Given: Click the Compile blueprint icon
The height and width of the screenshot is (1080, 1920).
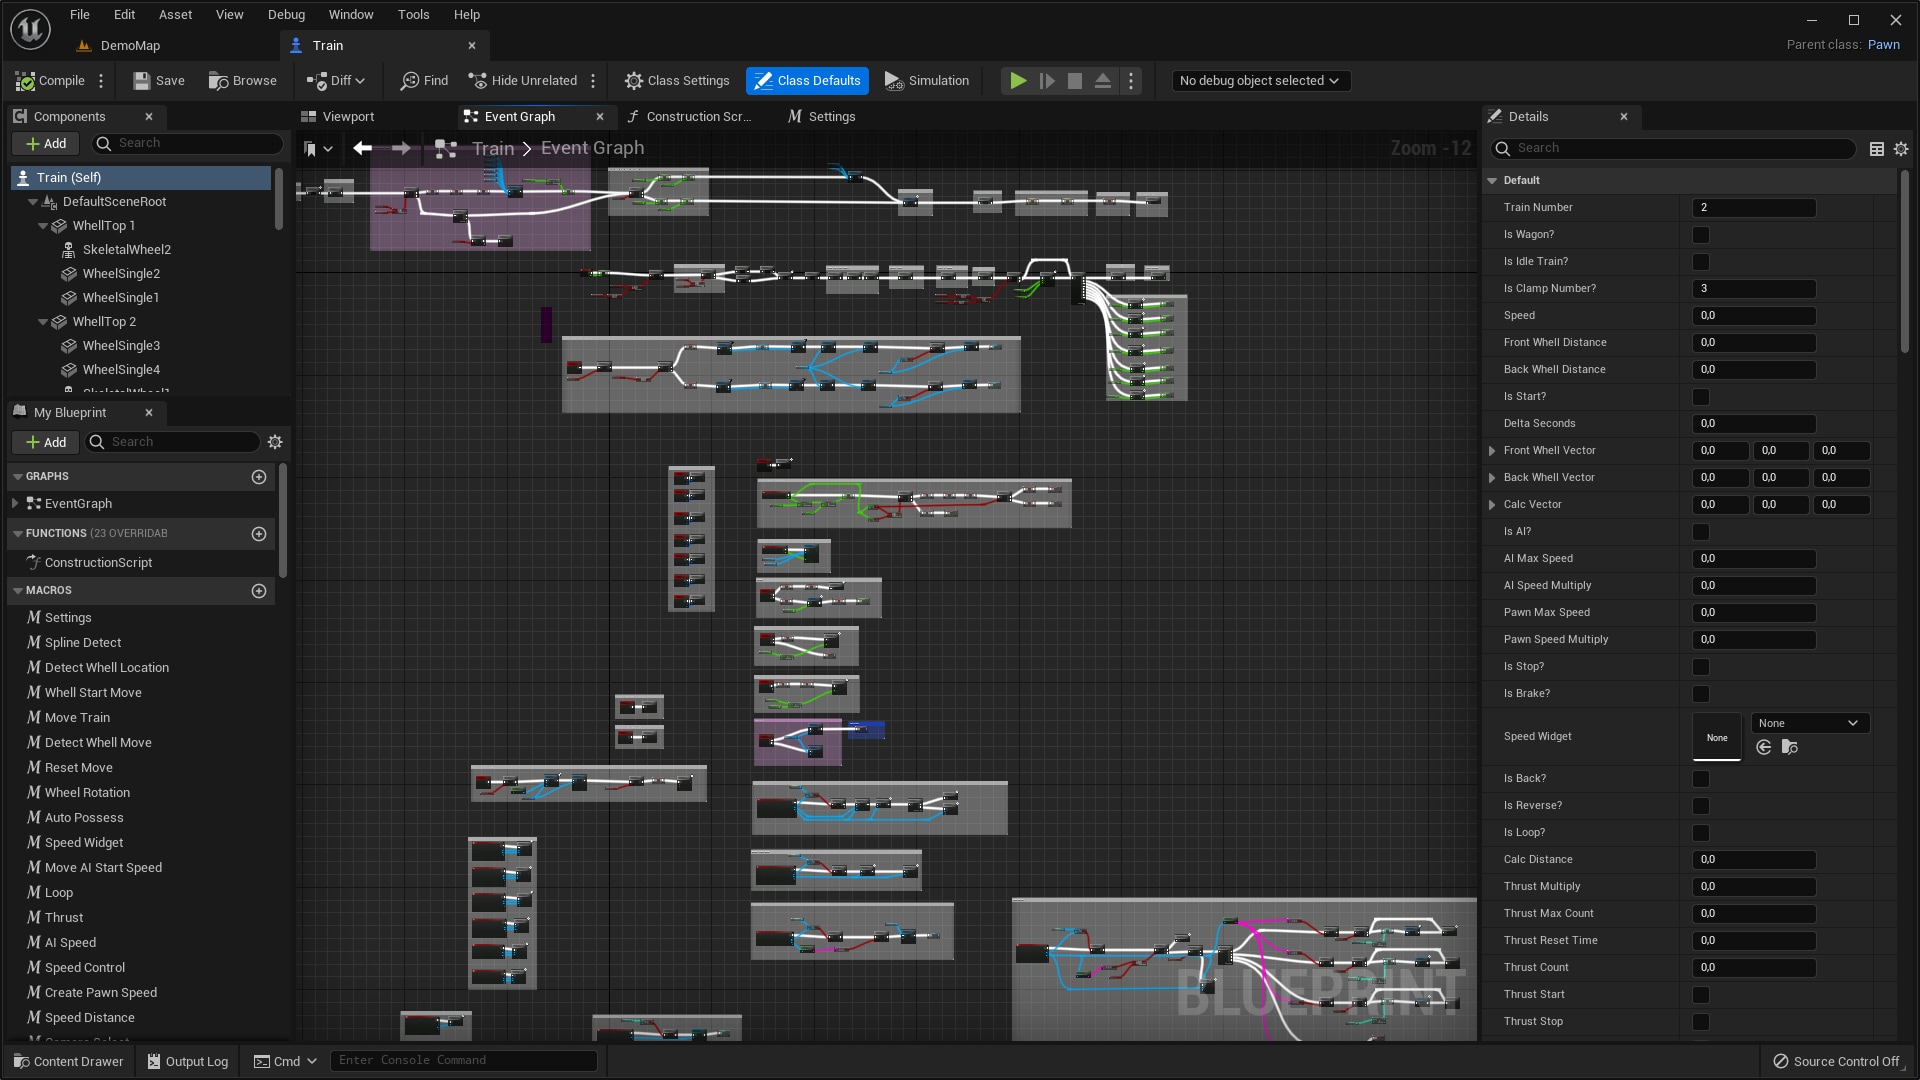Looking at the screenshot, I should point(26,81).
